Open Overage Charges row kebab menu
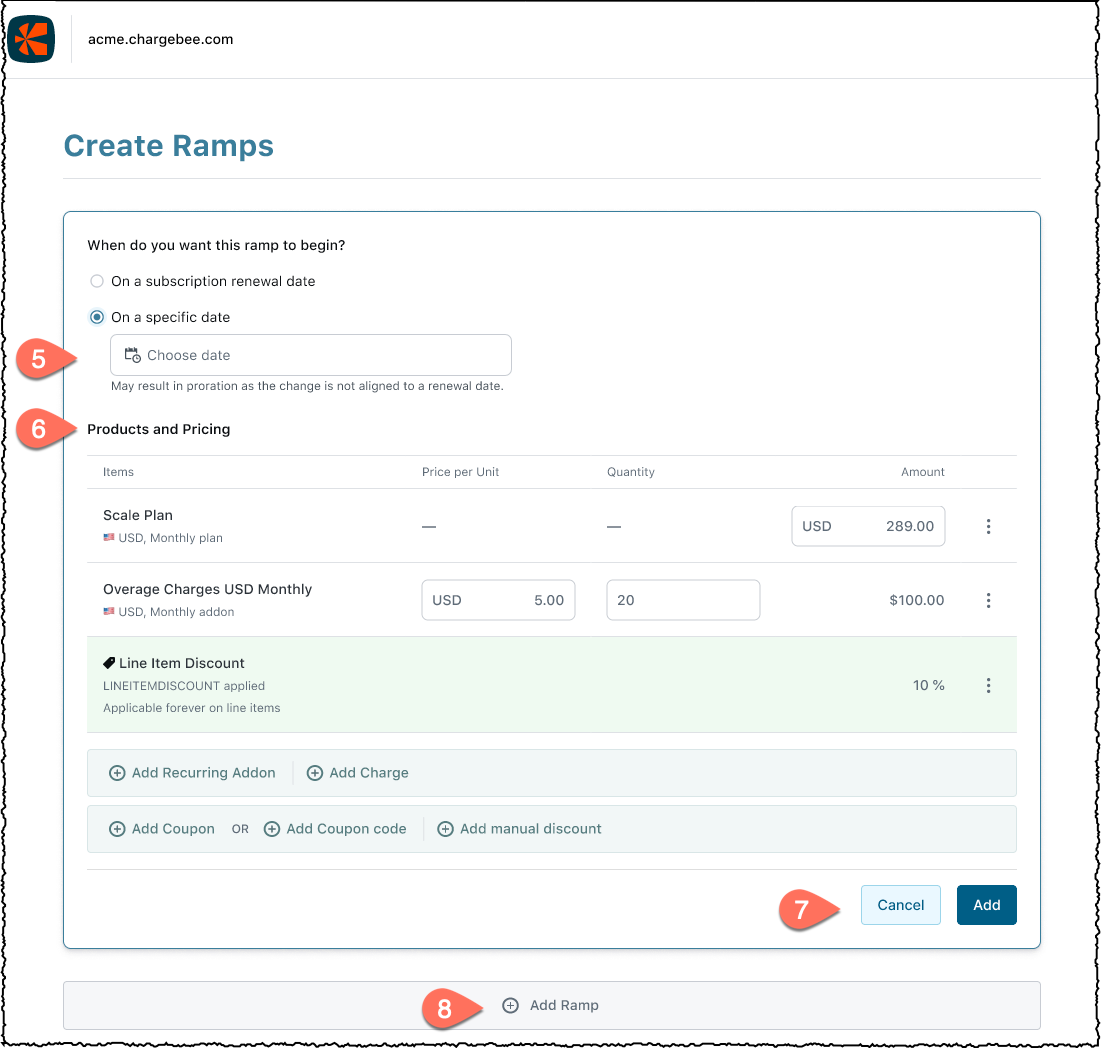 point(988,600)
